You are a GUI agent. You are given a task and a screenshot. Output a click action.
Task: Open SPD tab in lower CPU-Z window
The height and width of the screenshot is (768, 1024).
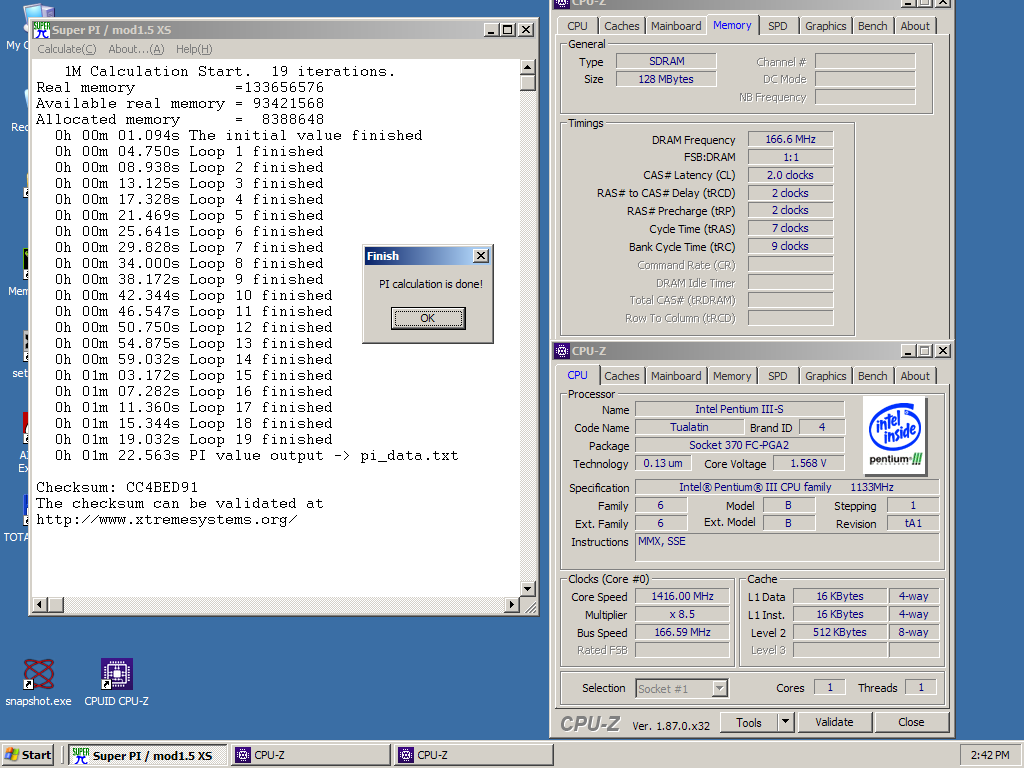pyautogui.click(x=777, y=376)
